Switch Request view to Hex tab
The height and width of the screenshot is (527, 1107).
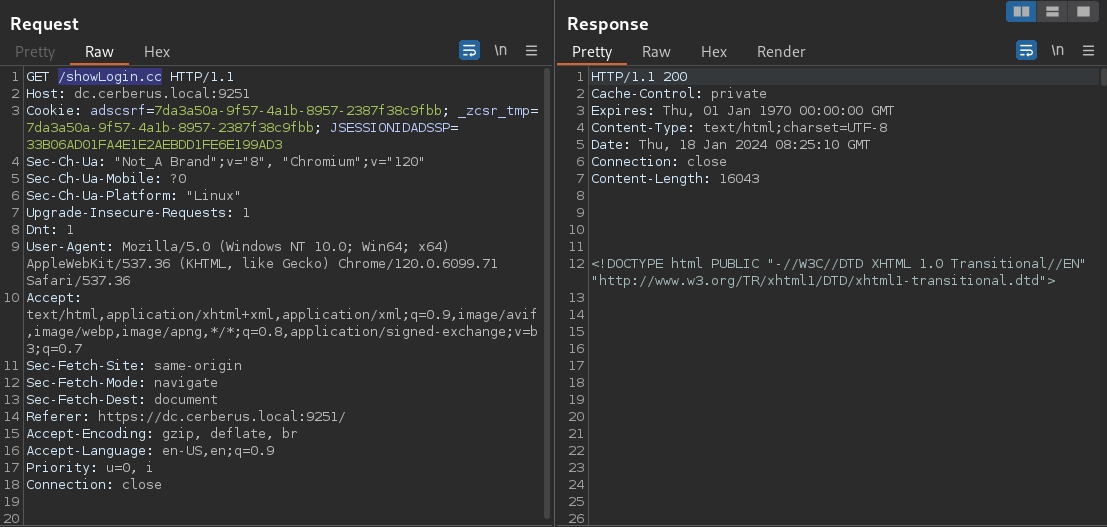pos(157,52)
